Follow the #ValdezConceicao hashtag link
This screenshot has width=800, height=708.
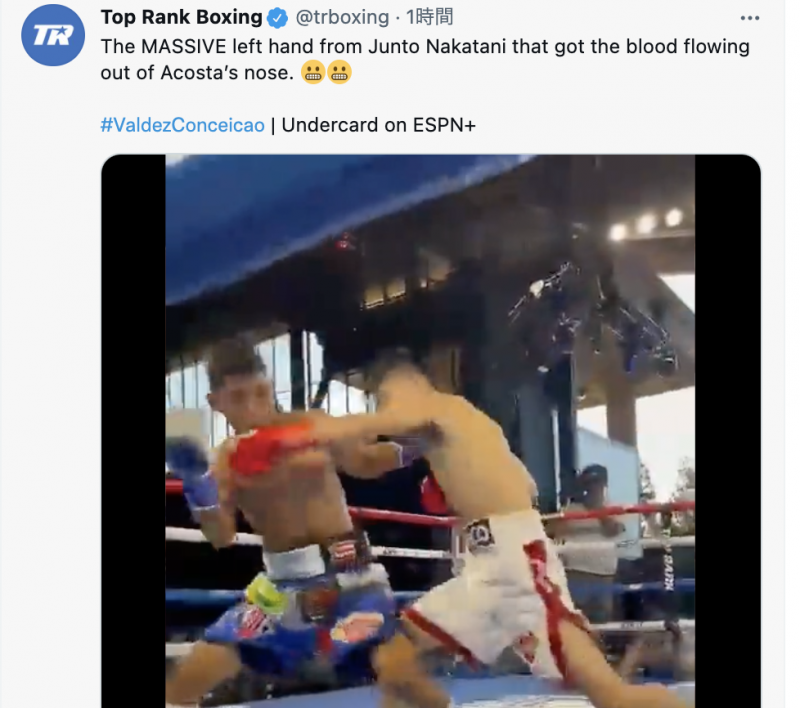click(183, 125)
